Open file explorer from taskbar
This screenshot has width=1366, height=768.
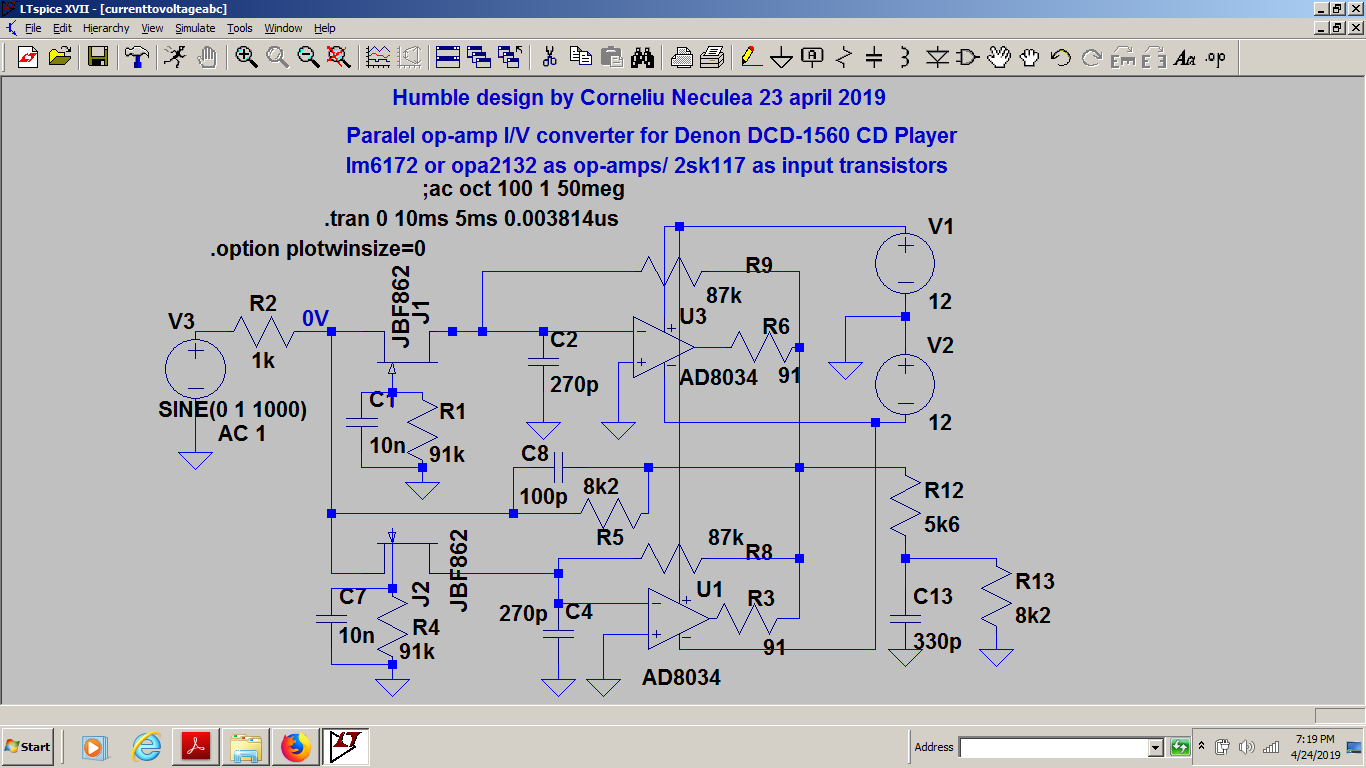(x=245, y=746)
